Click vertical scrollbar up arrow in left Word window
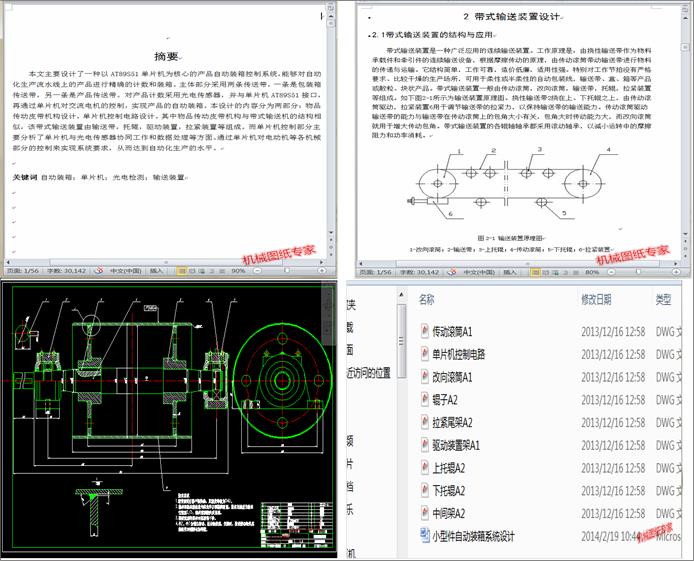Image resolution: width=694 pixels, height=561 pixels. point(331,16)
